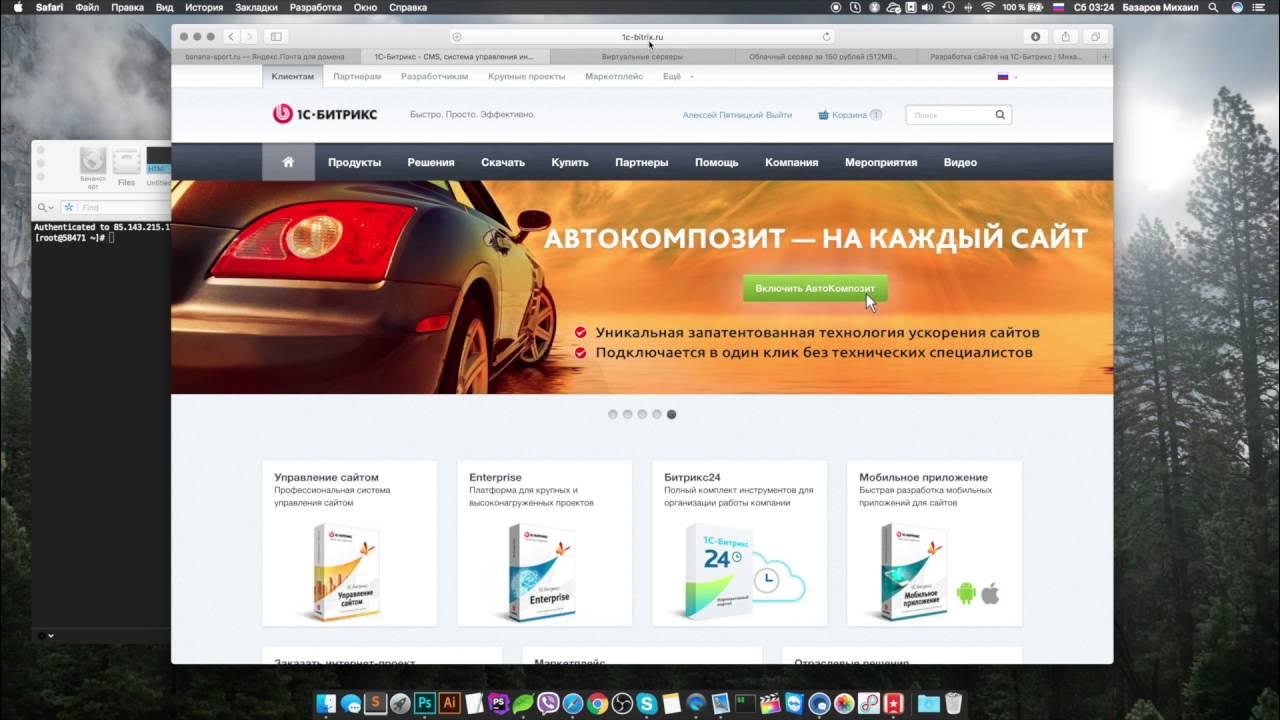Switch to banana-sport.ru Яндекс.Почта tab
Screen dimensions: 1280x720
point(266,57)
